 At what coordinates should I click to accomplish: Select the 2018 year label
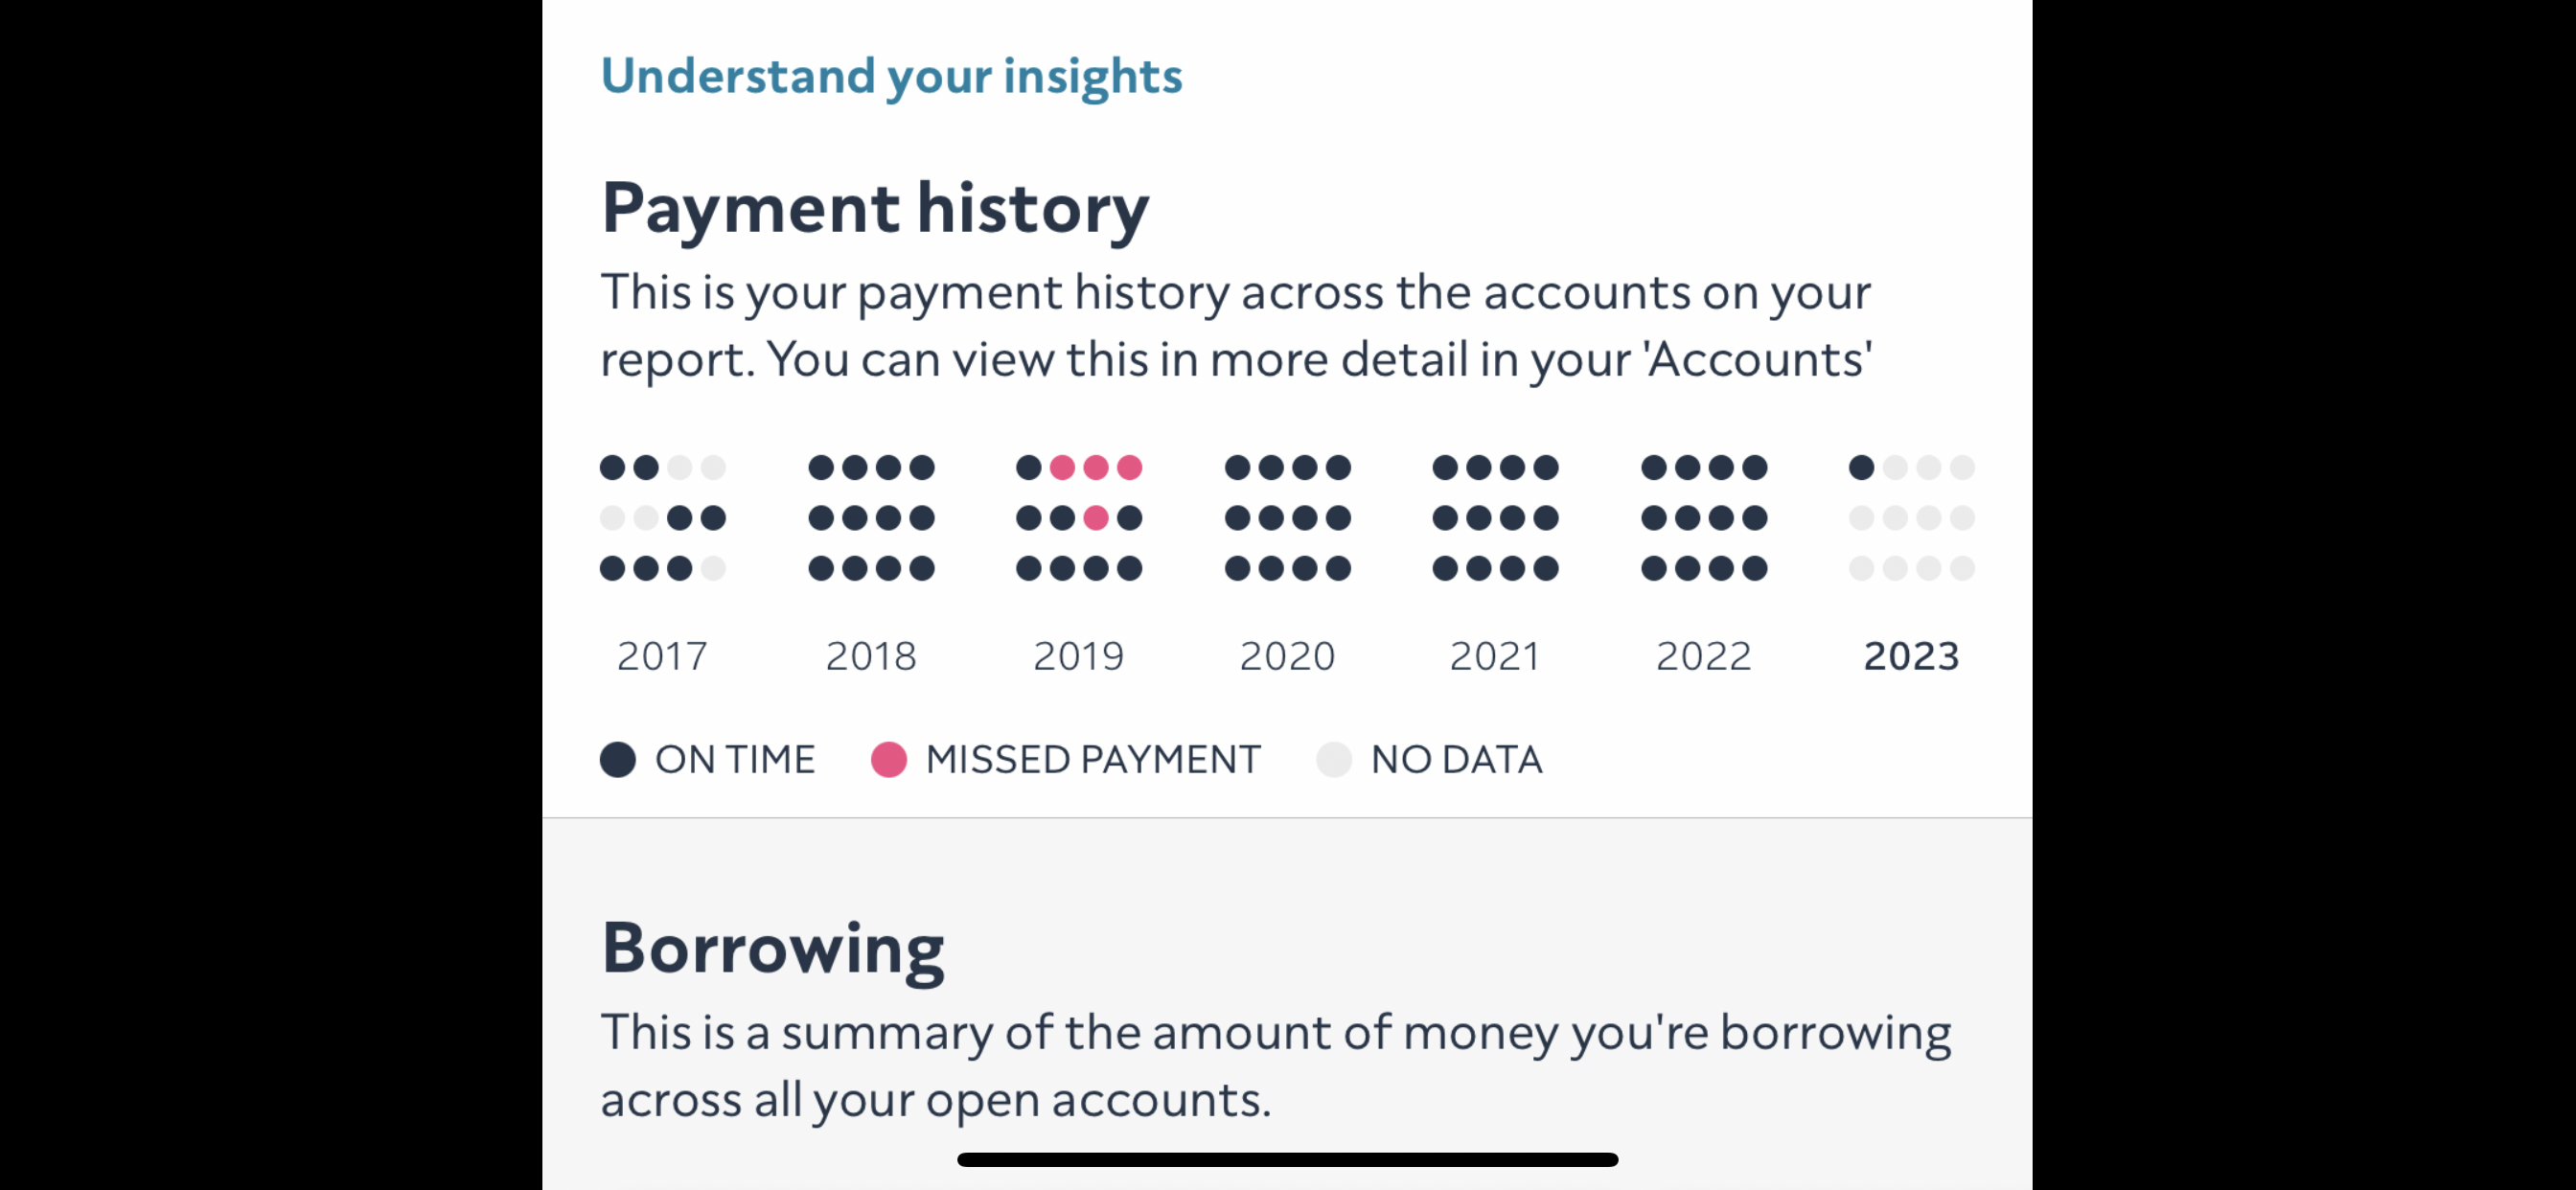pyautogui.click(x=871, y=656)
